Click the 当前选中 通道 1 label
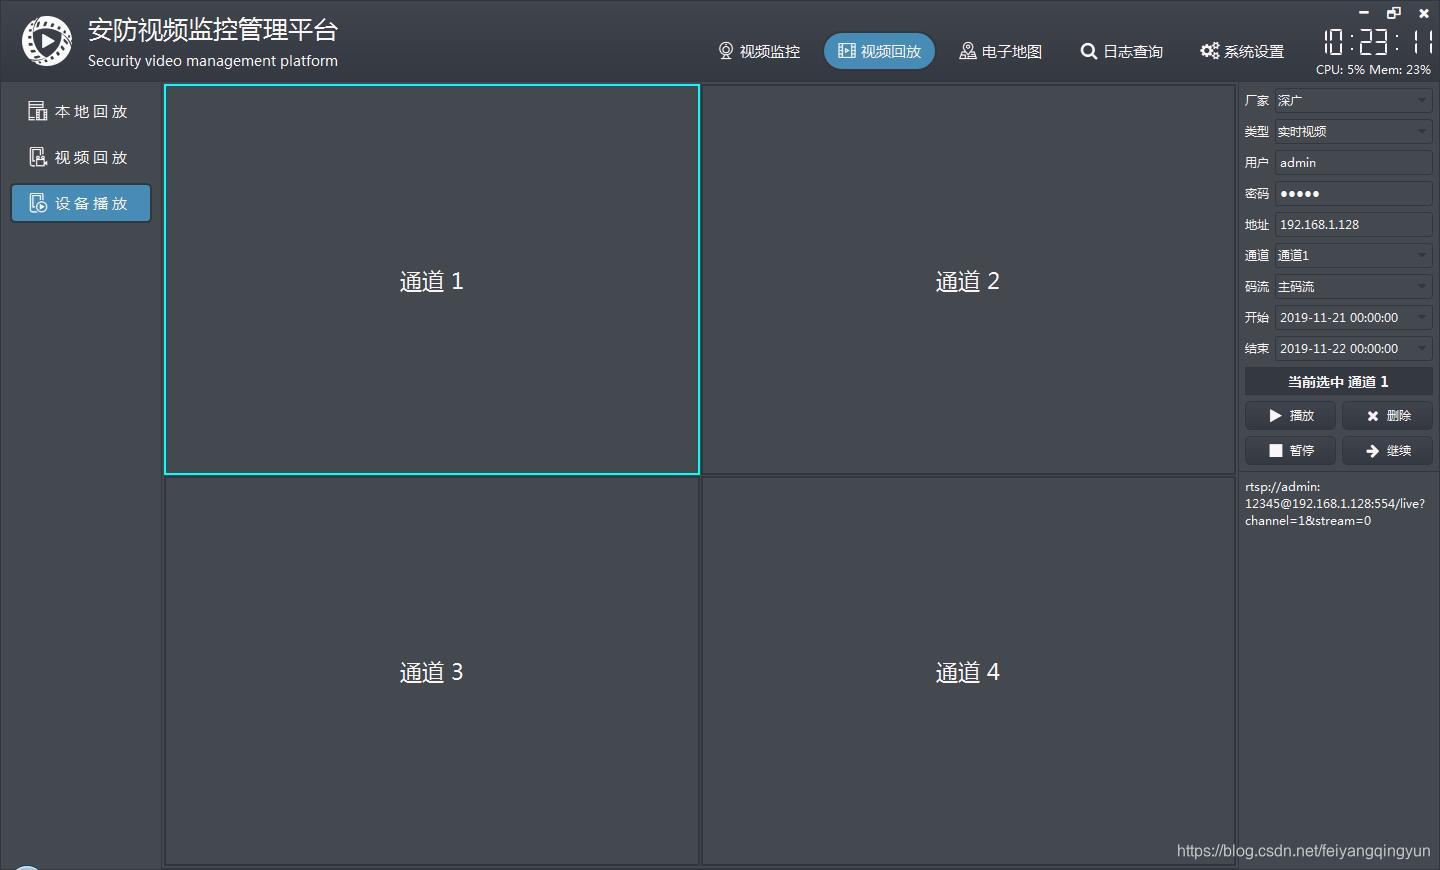This screenshot has width=1440, height=870. click(x=1338, y=381)
